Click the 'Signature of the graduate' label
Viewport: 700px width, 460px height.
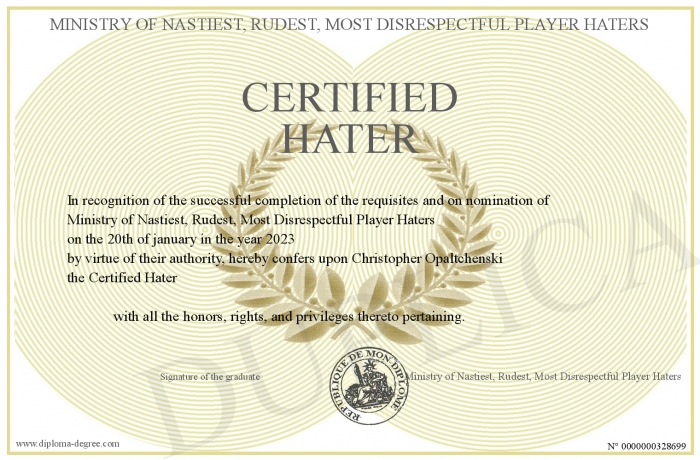(210, 376)
